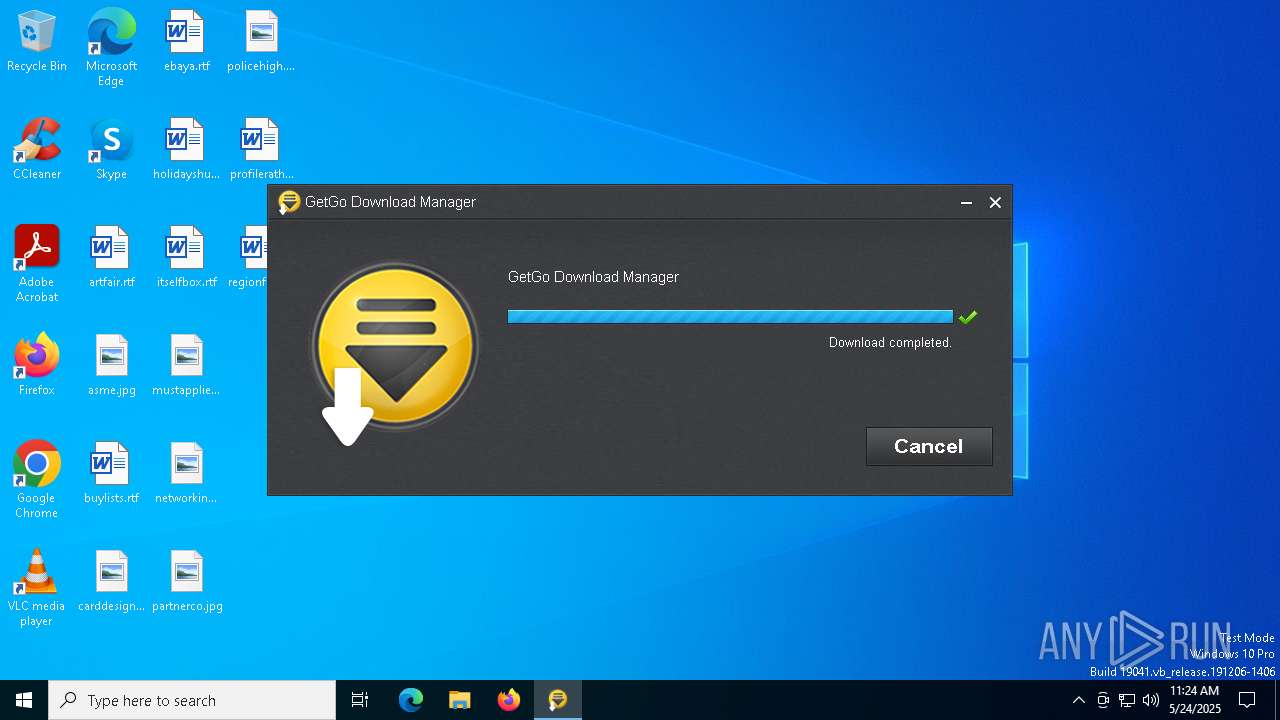Open the notification center
Screen dimensions: 1280x720
click(x=1247, y=700)
